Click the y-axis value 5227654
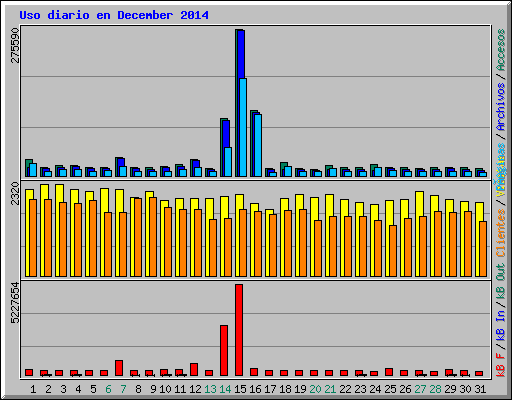This screenshot has width=512, height=400. click(15, 303)
